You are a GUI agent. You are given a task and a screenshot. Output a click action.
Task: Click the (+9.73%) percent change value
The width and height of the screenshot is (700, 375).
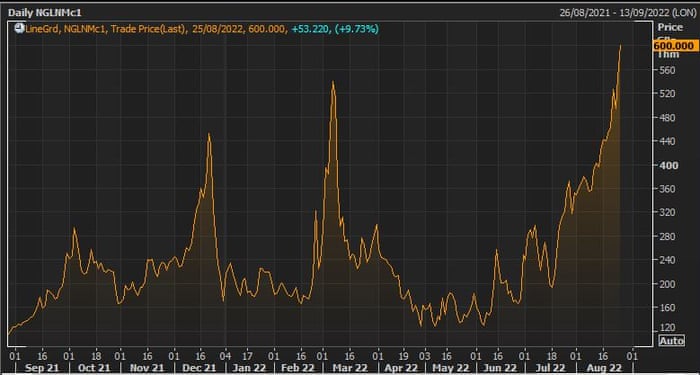(357, 29)
